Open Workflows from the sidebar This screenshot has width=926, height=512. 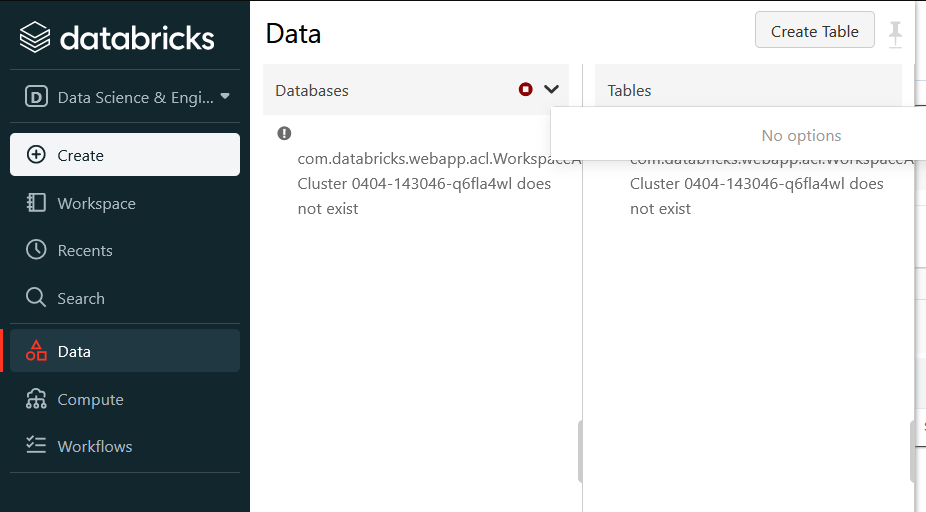94,446
